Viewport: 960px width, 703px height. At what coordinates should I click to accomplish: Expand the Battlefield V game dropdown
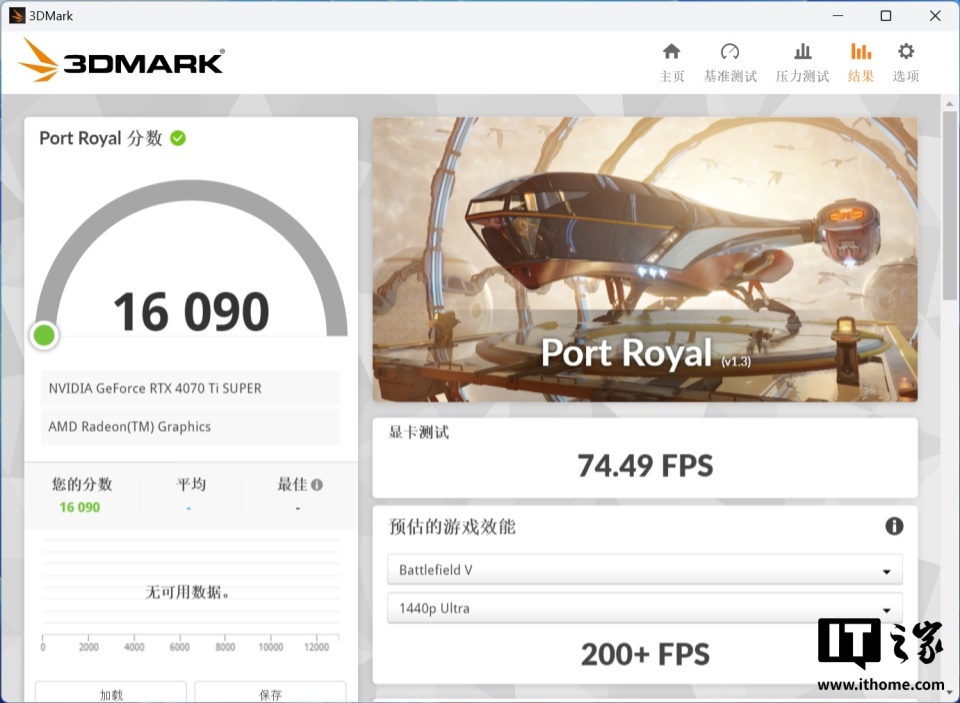[x=645, y=570]
